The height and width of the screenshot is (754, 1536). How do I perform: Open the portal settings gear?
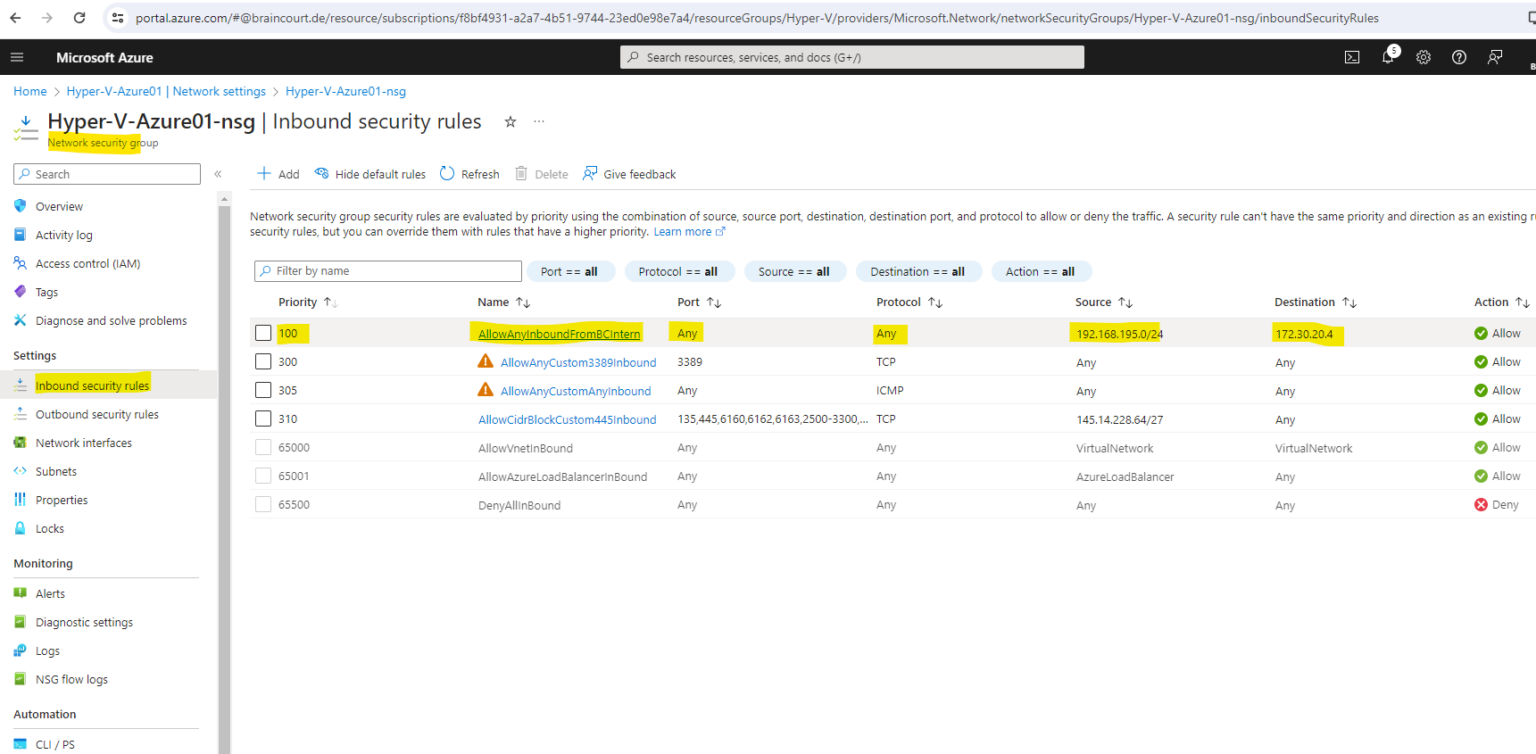(x=1423, y=57)
